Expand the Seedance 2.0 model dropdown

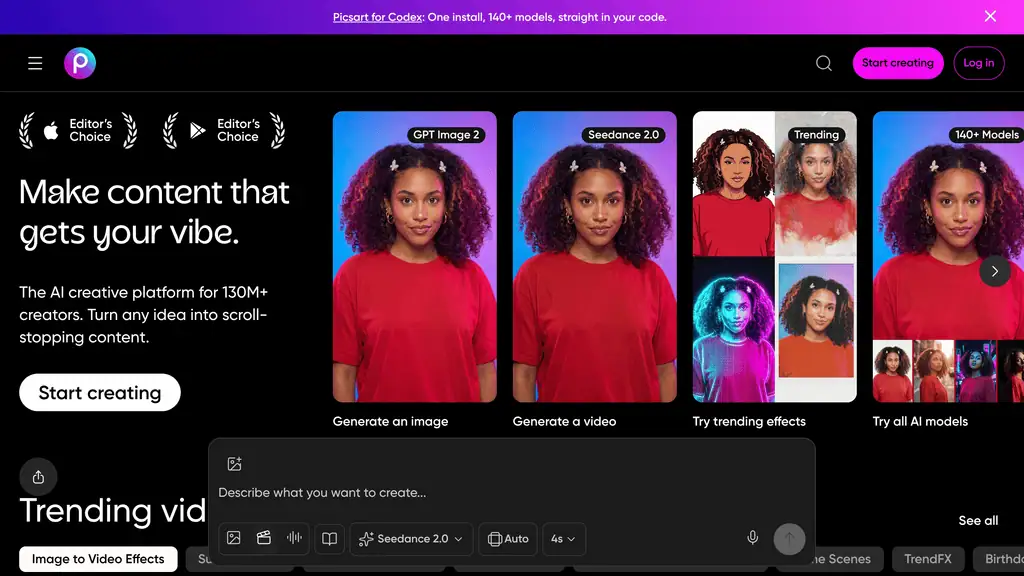pos(411,539)
